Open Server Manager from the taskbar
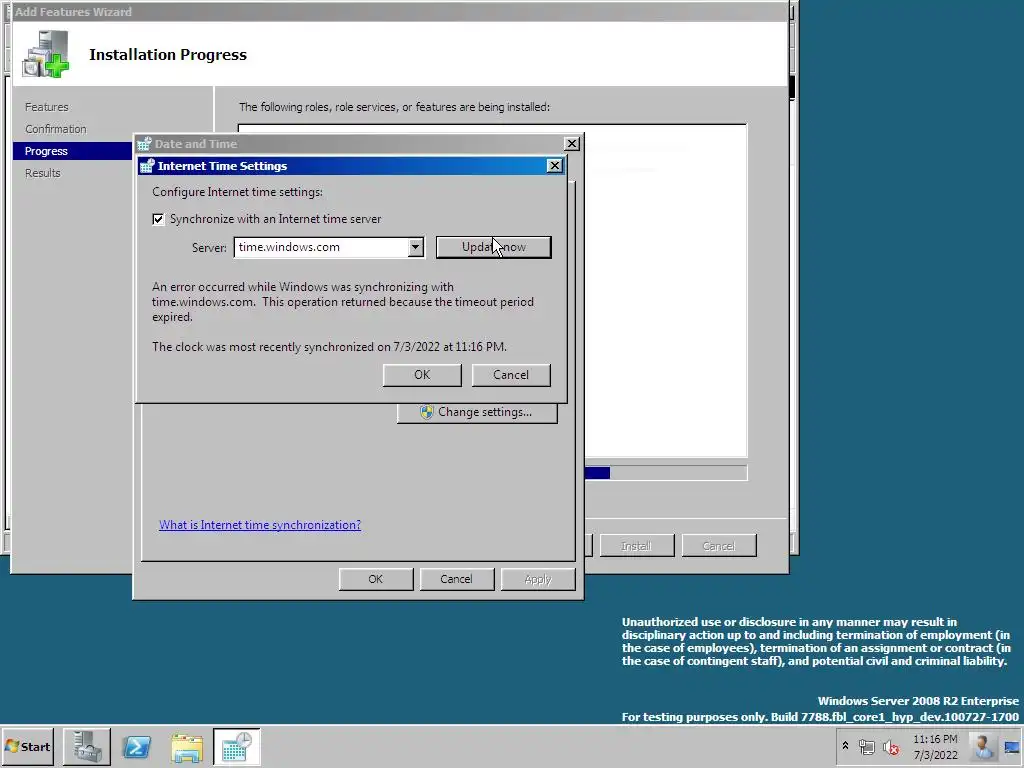Viewport: 1024px width, 768px height. coord(87,746)
